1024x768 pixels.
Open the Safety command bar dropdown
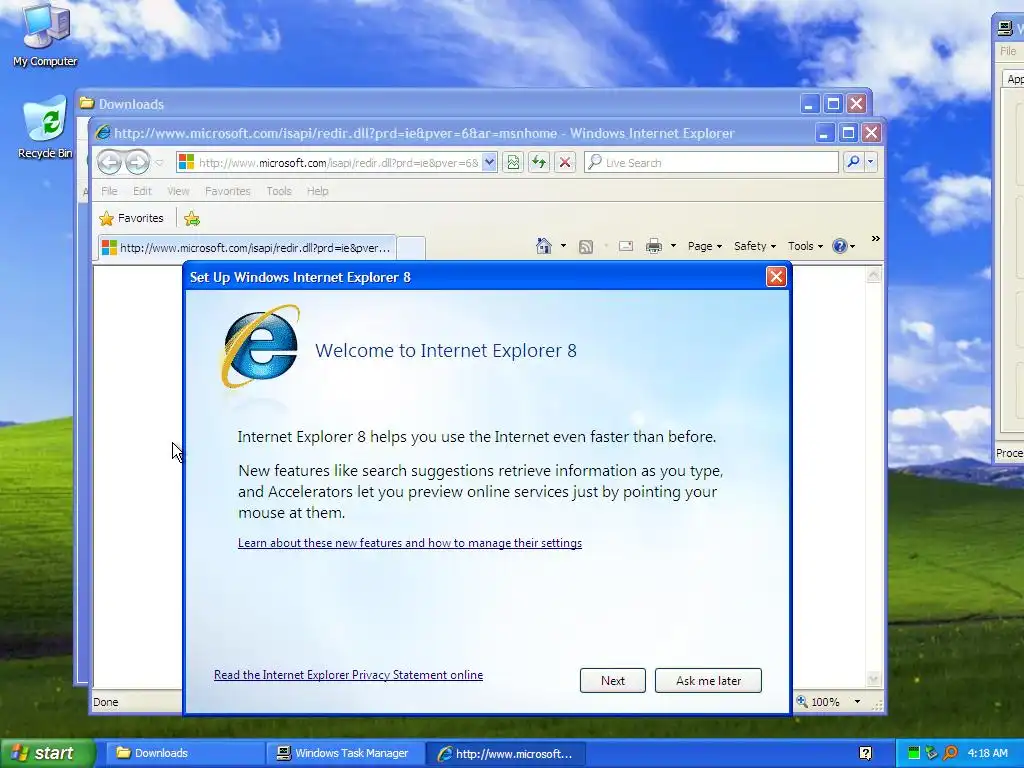click(754, 246)
